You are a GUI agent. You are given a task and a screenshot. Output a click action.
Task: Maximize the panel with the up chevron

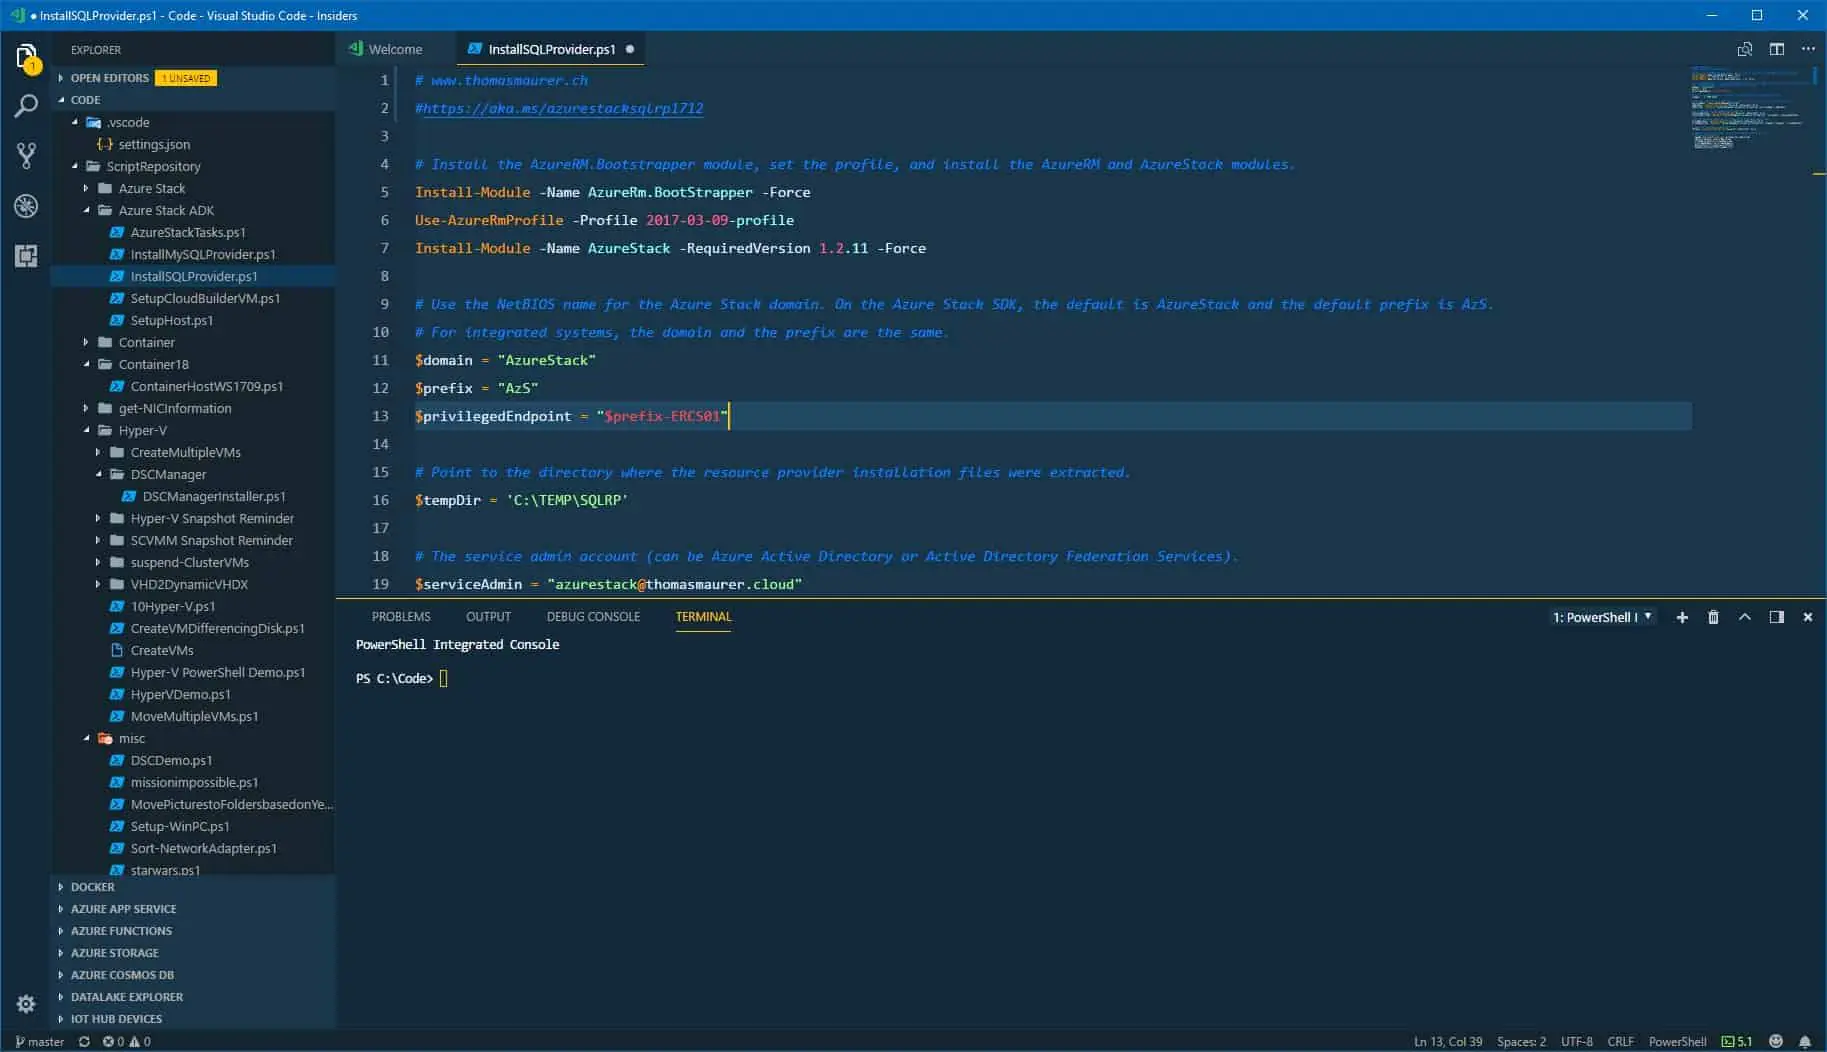point(1745,617)
